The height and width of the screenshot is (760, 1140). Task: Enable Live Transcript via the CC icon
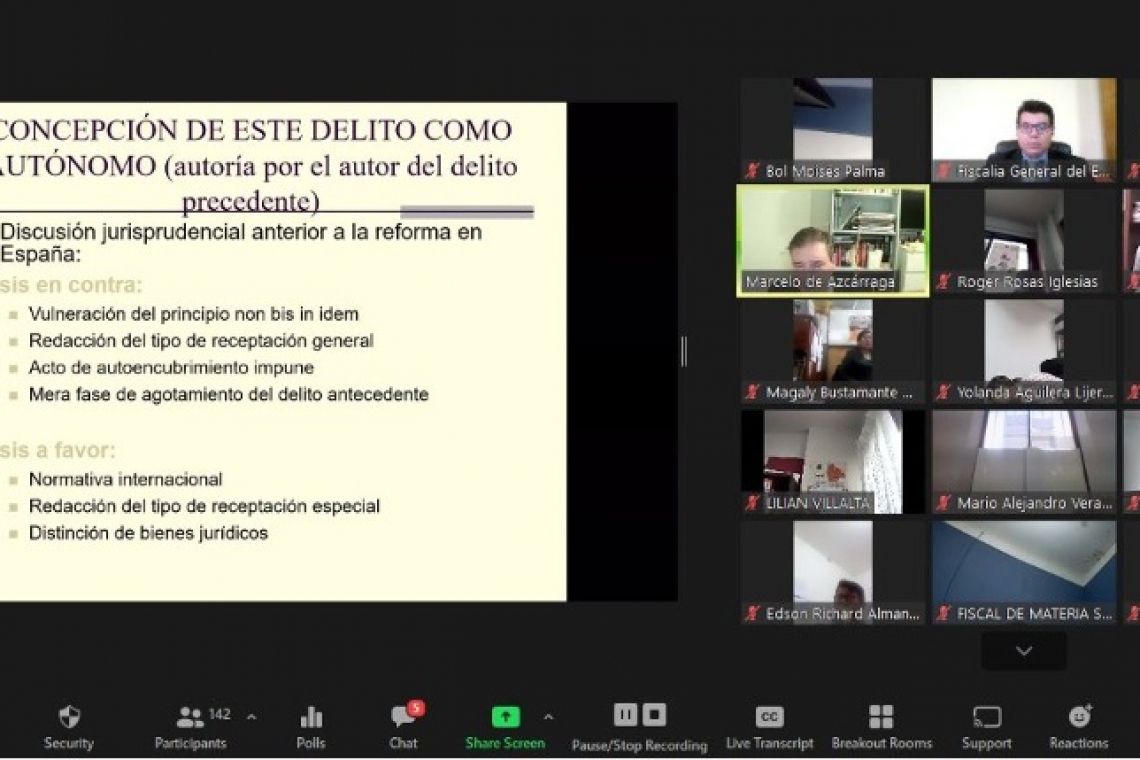point(770,716)
